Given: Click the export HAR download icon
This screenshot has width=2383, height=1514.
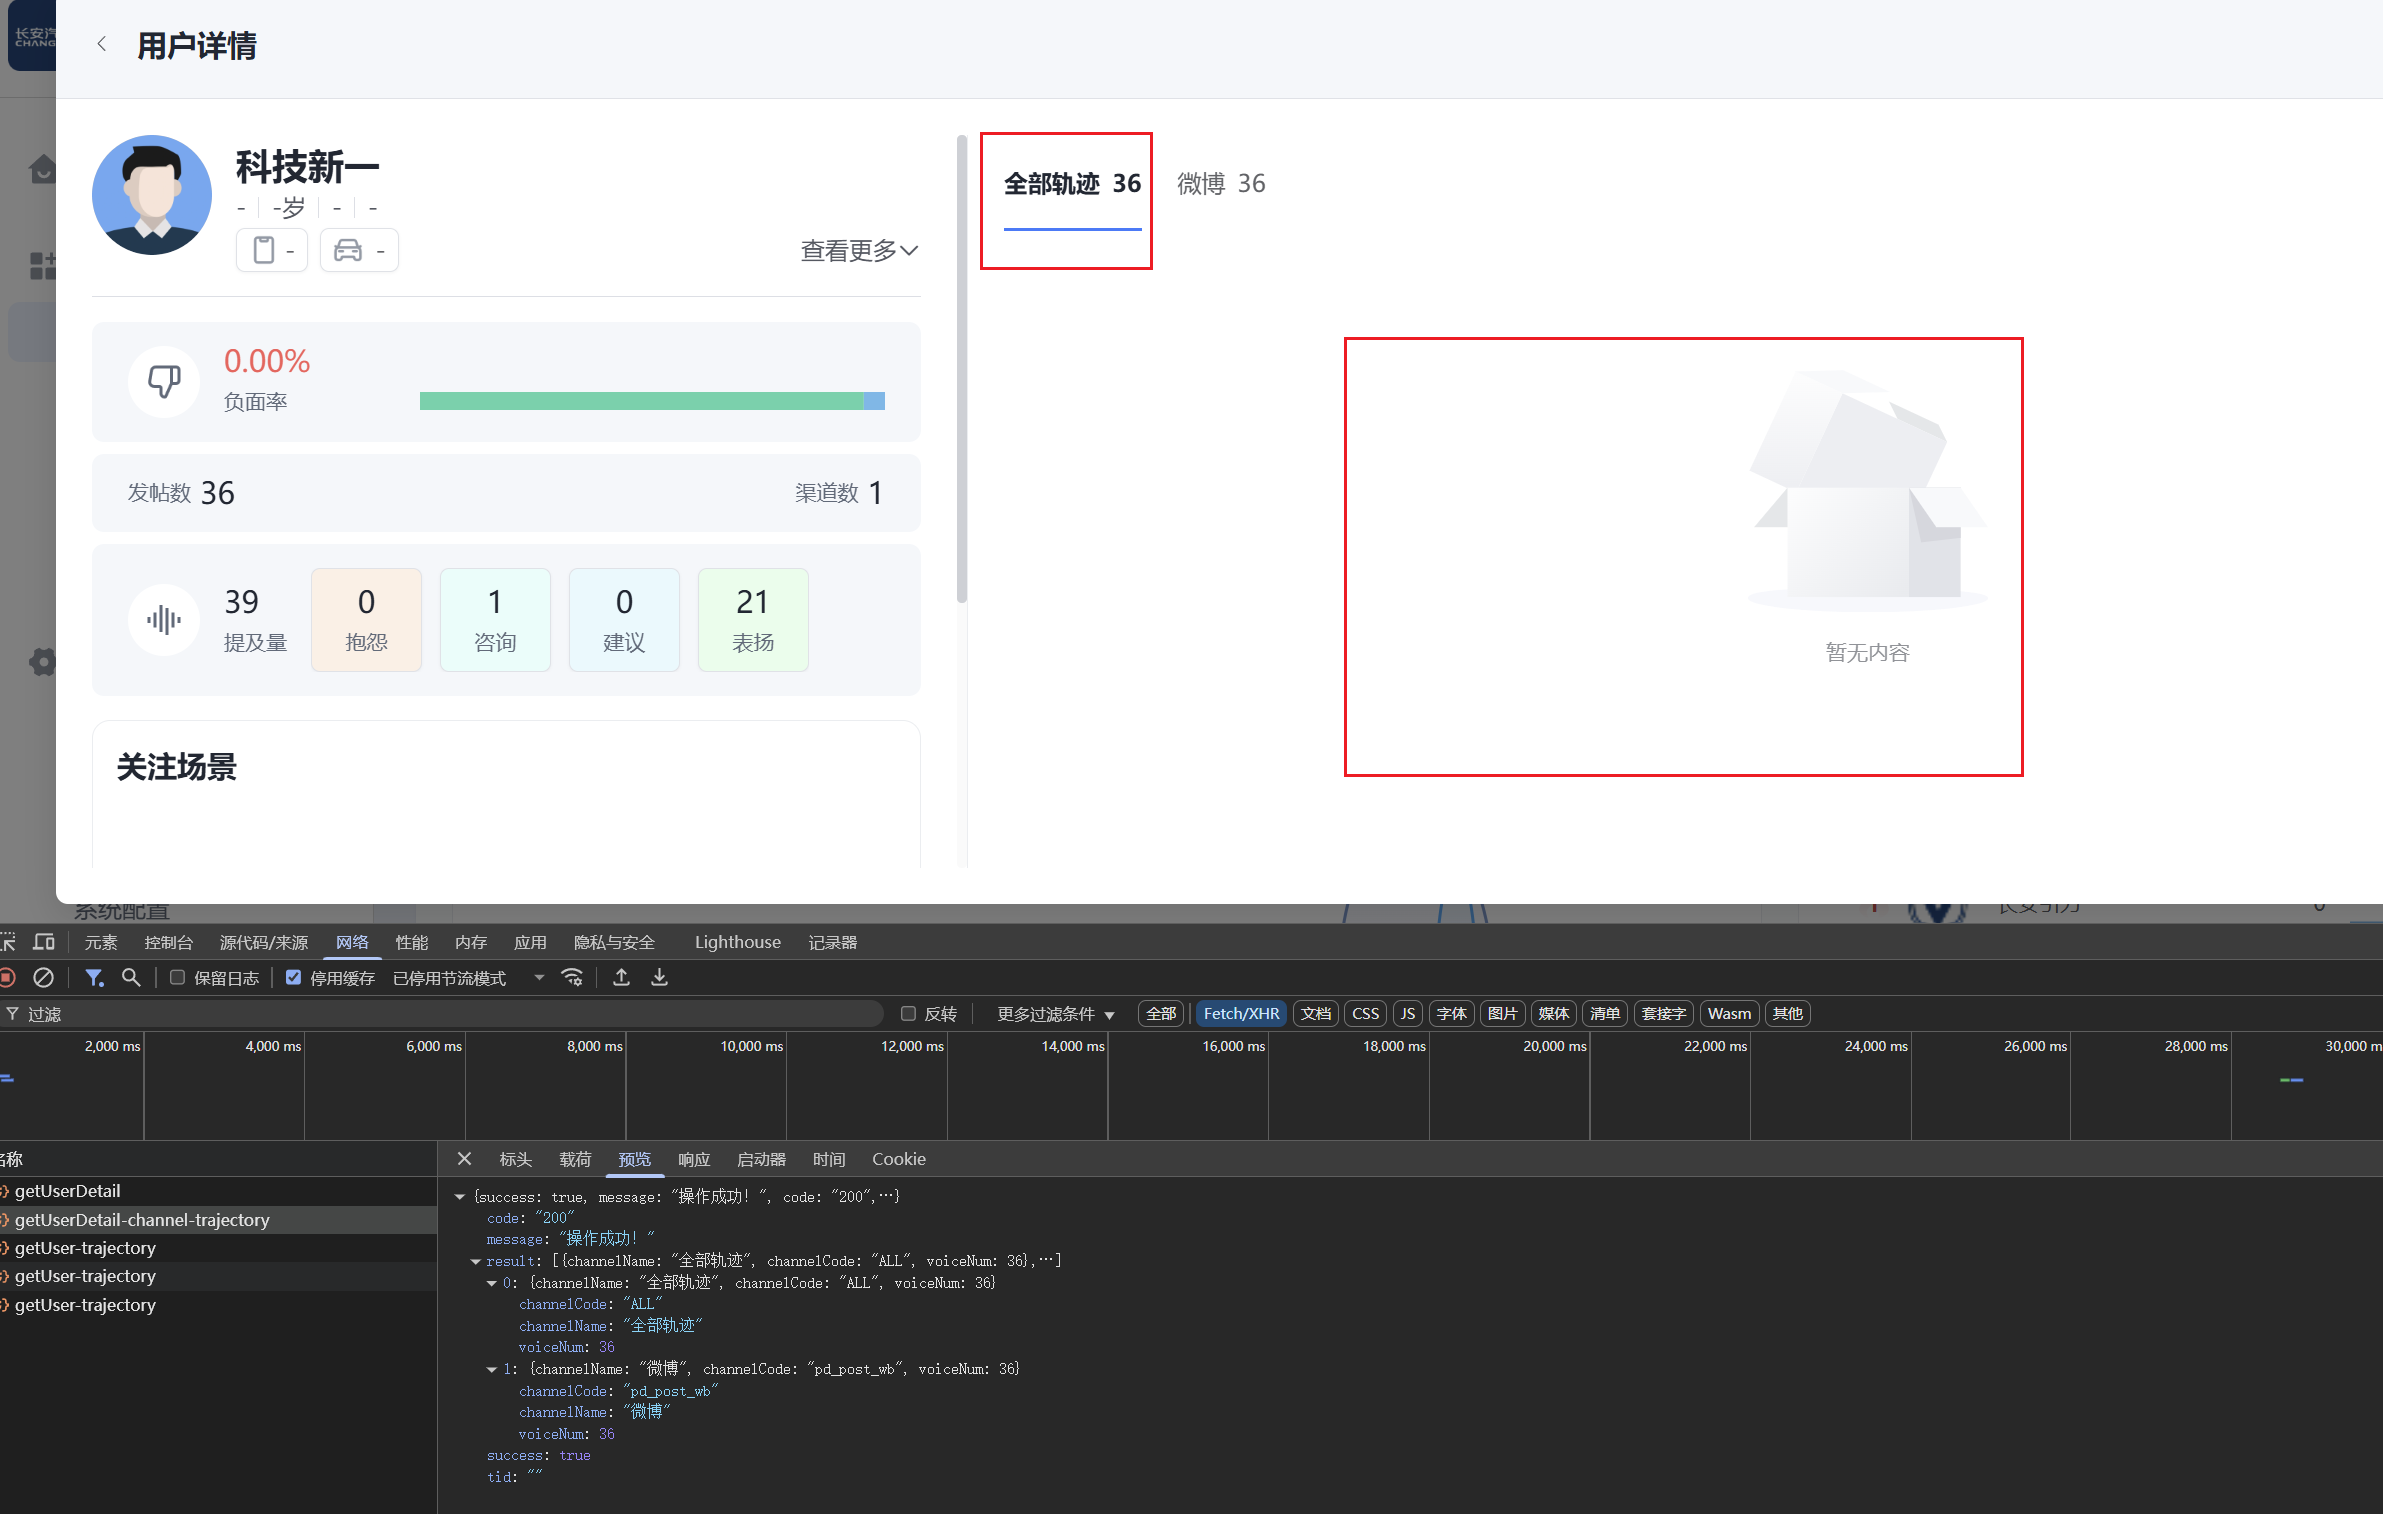Looking at the screenshot, I should (x=659, y=978).
